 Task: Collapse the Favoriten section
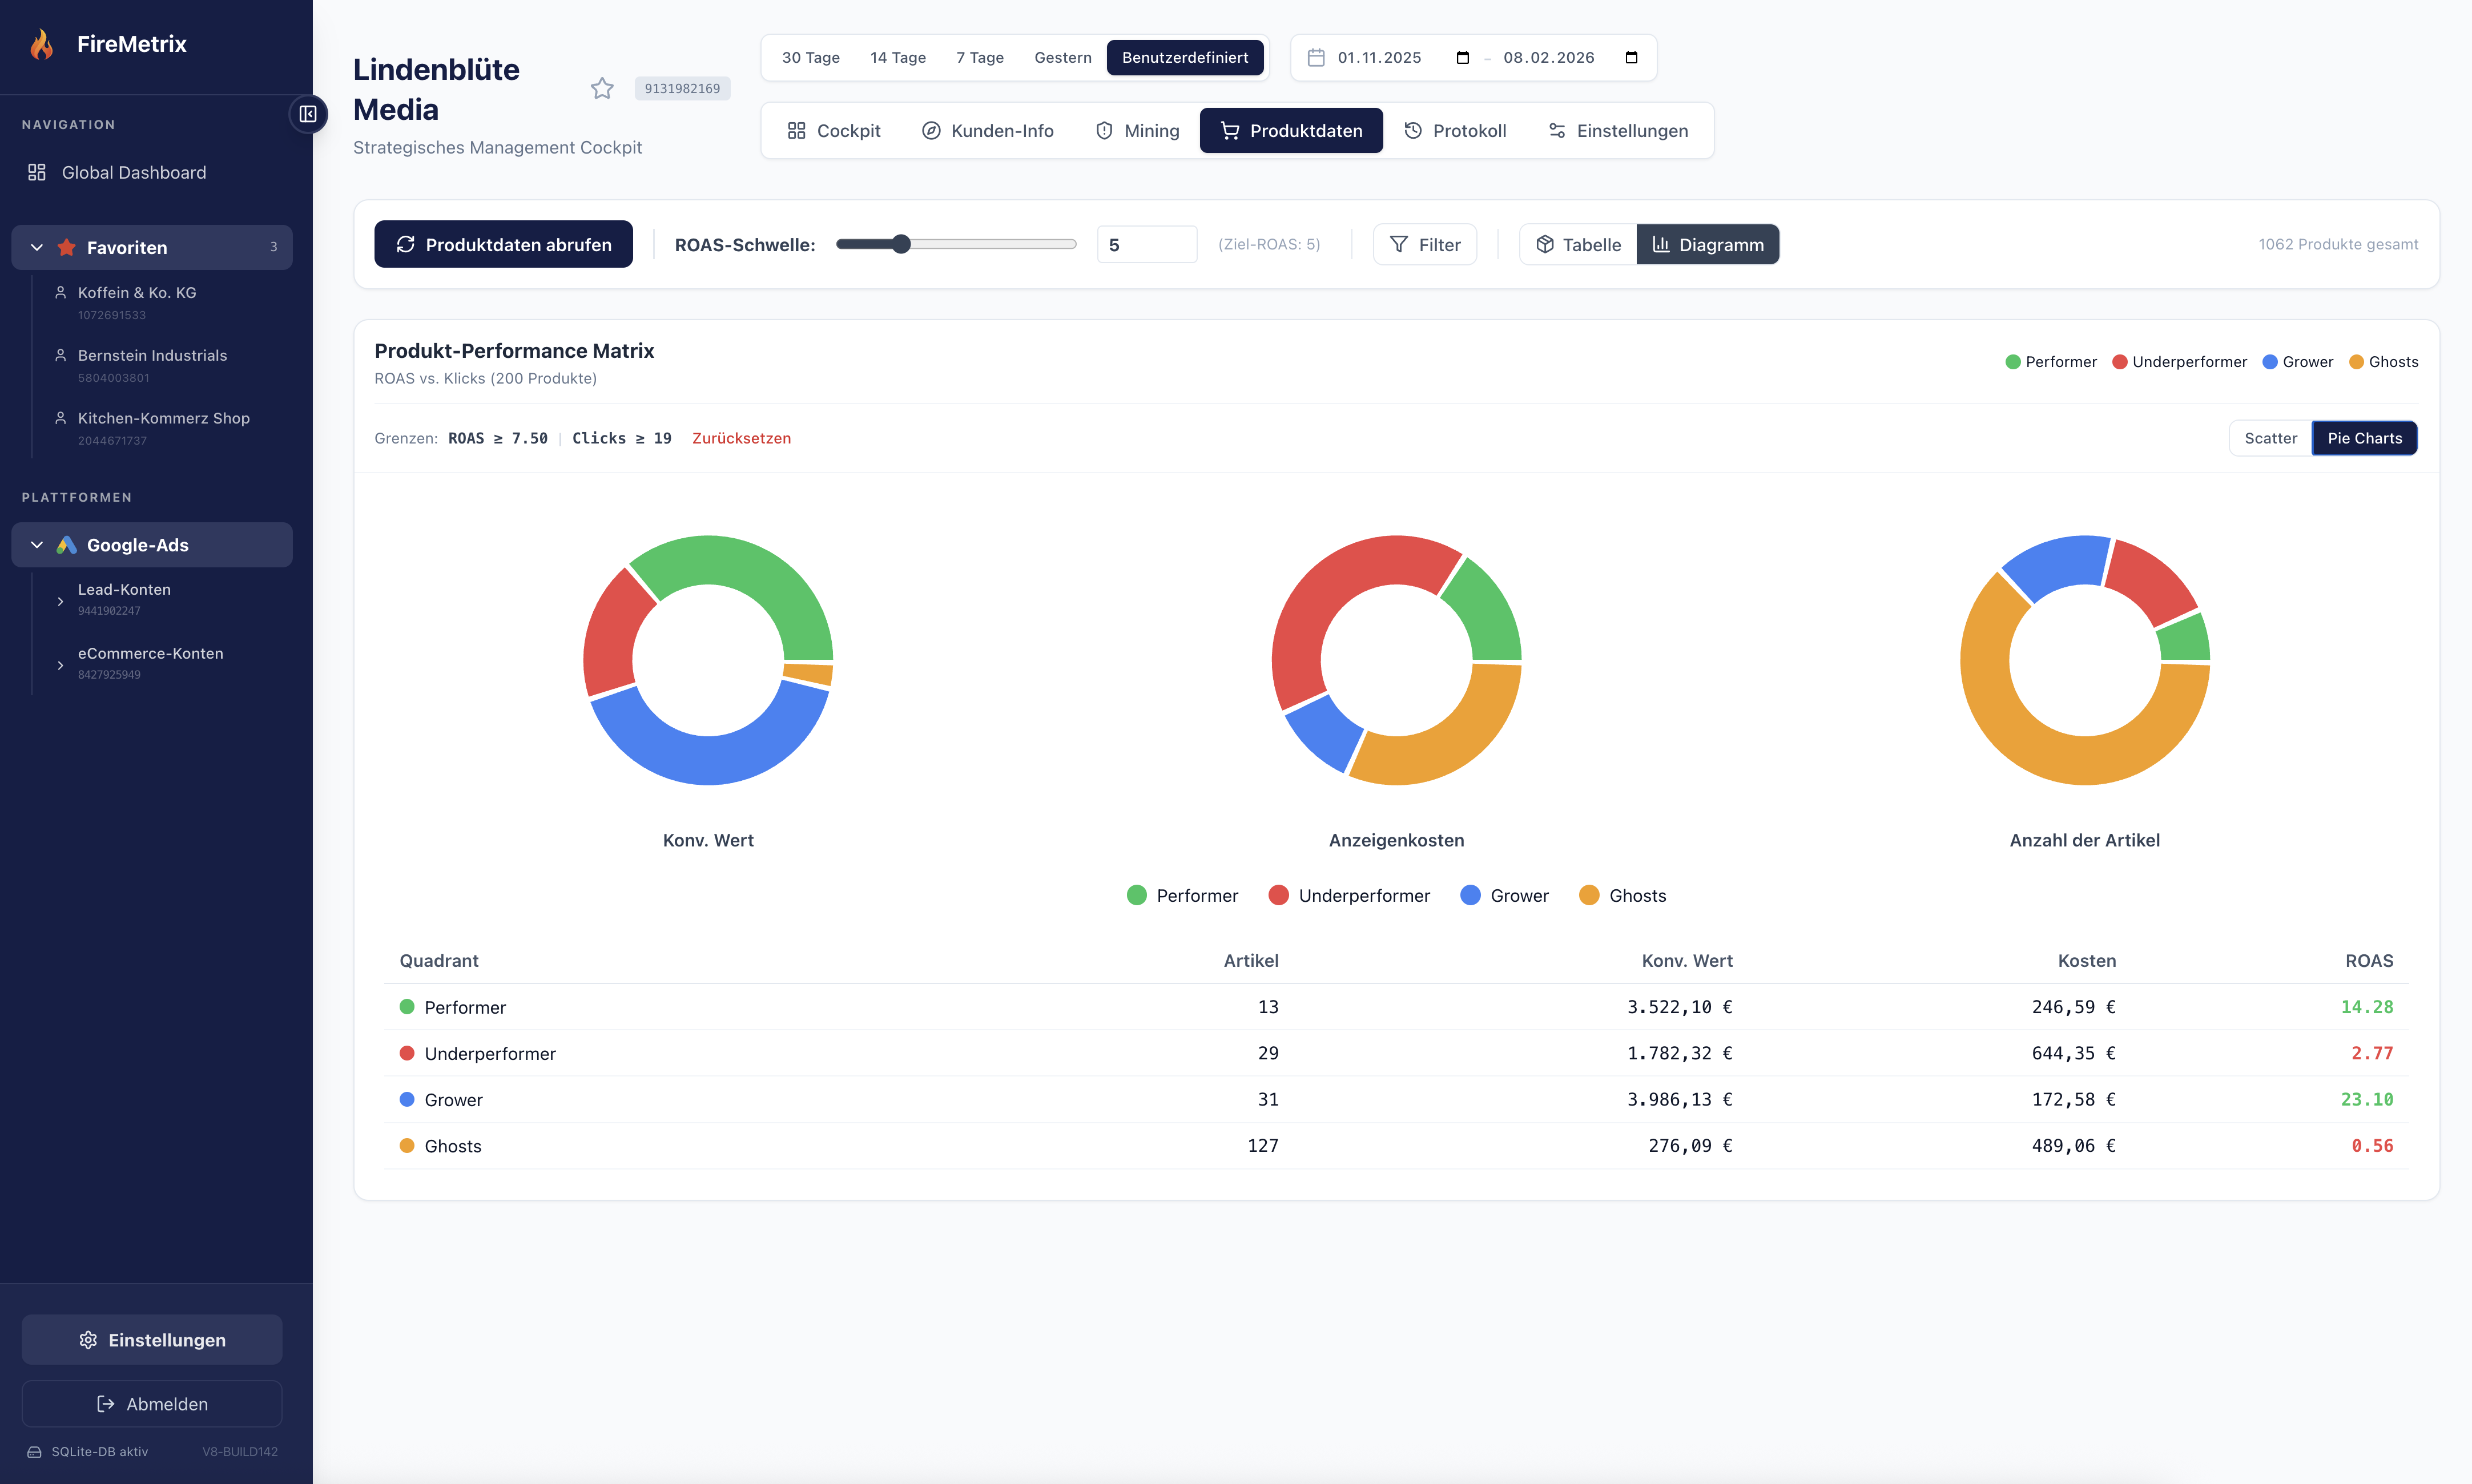click(x=36, y=247)
